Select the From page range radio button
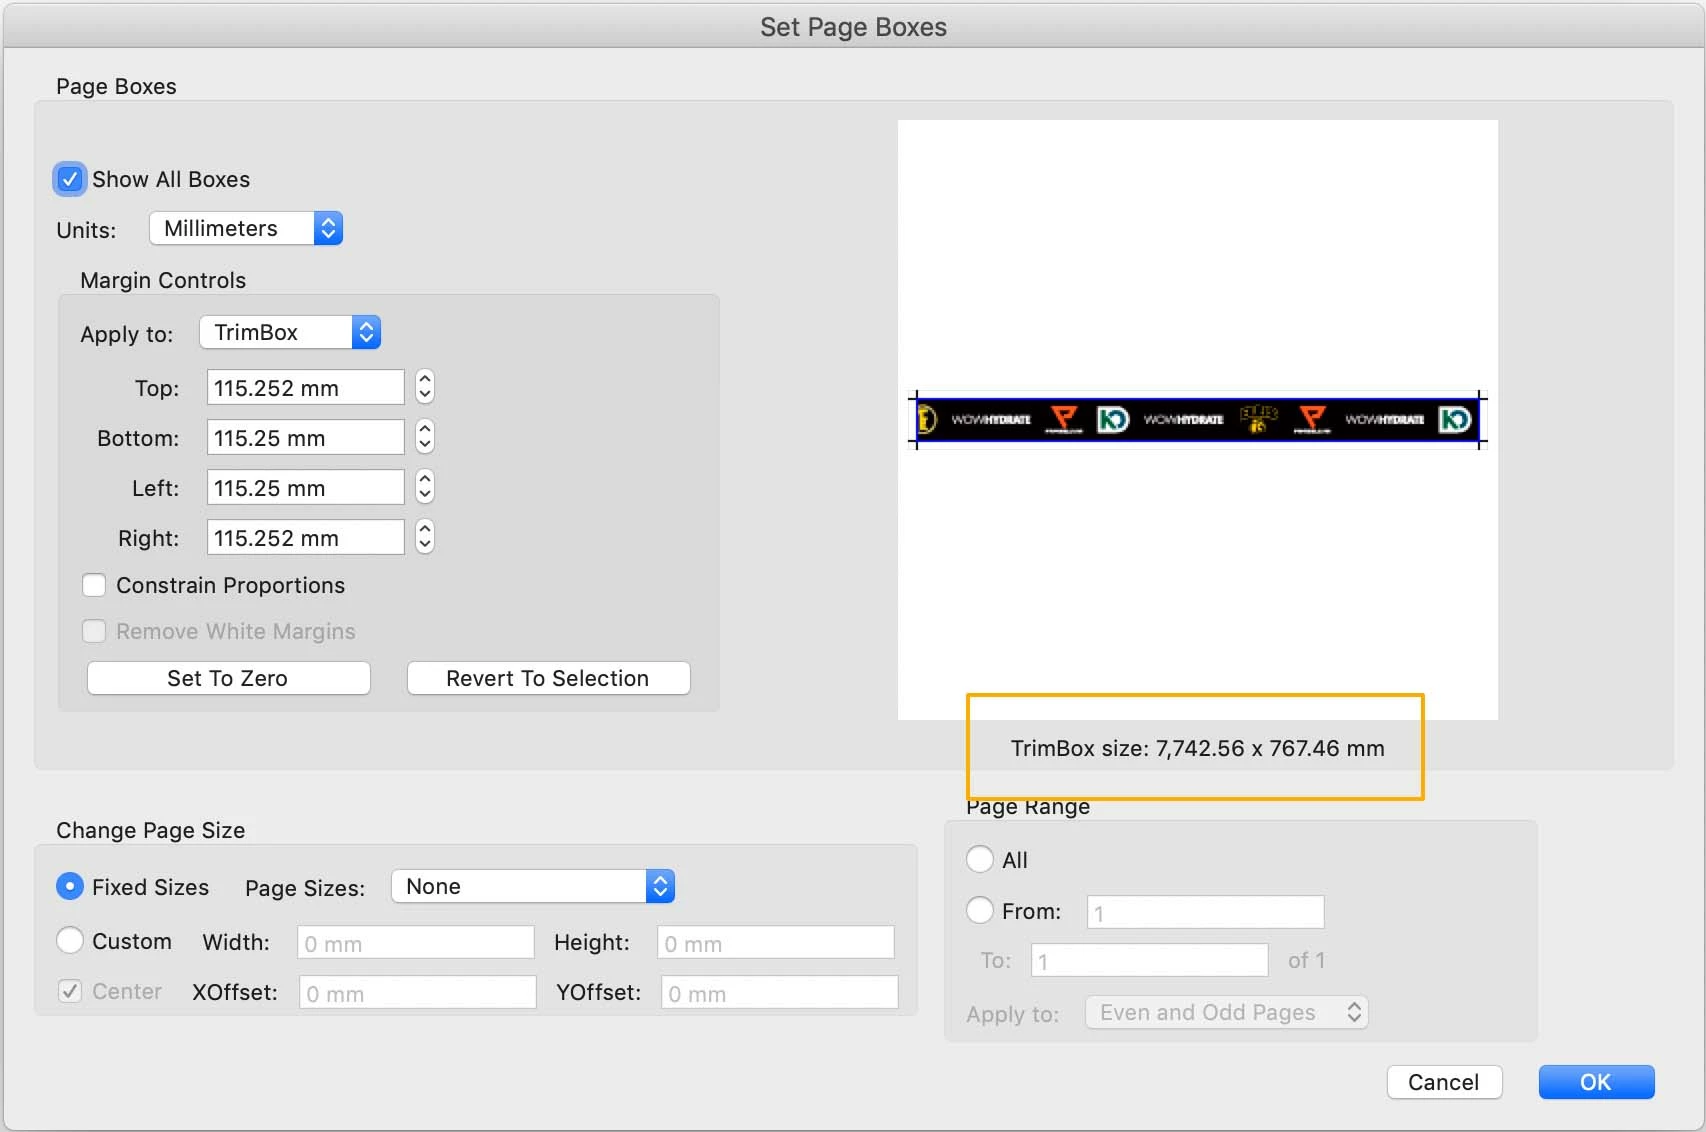Viewport: 1706px width, 1132px height. 980,911
